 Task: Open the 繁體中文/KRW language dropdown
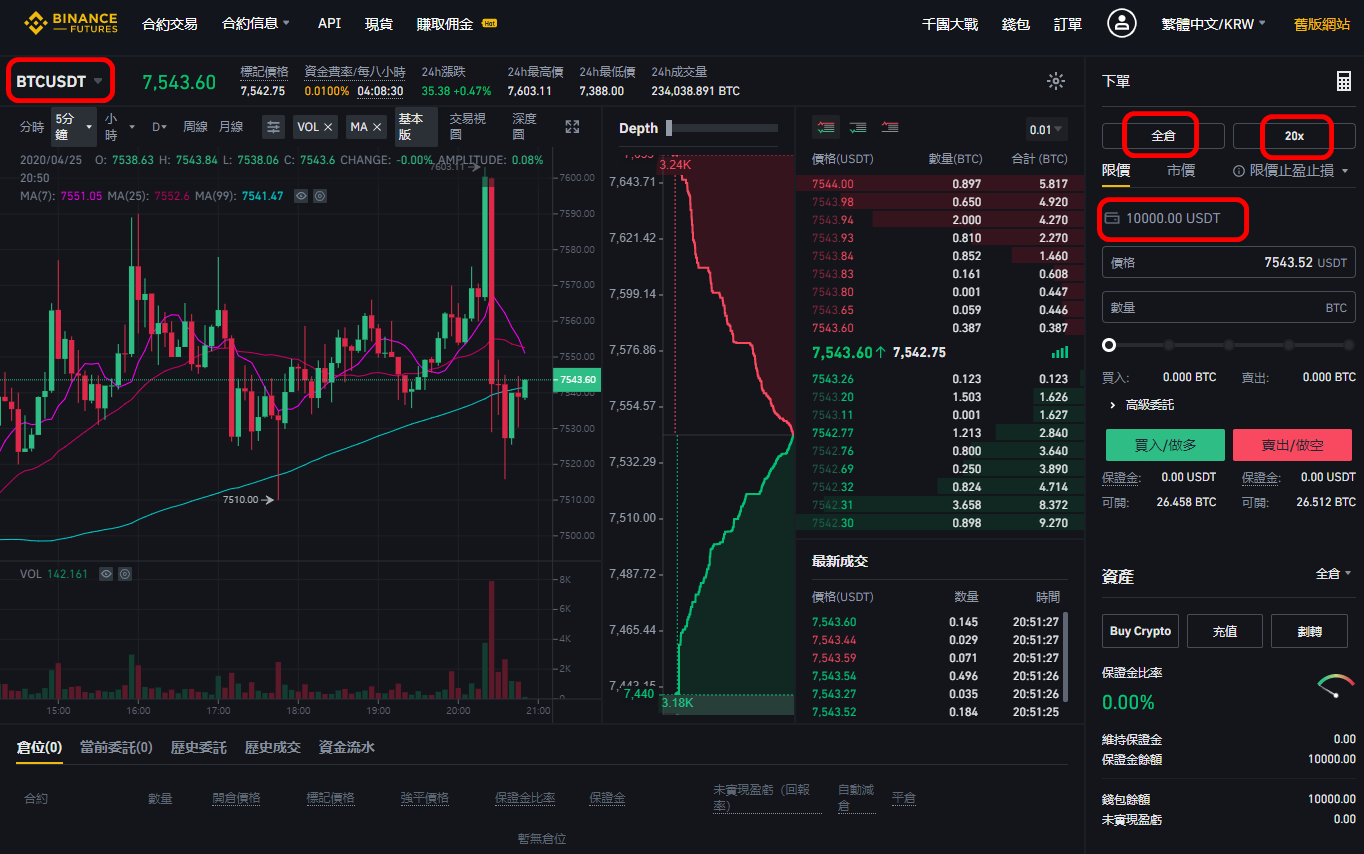pyautogui.click(x=1213, y=24)
